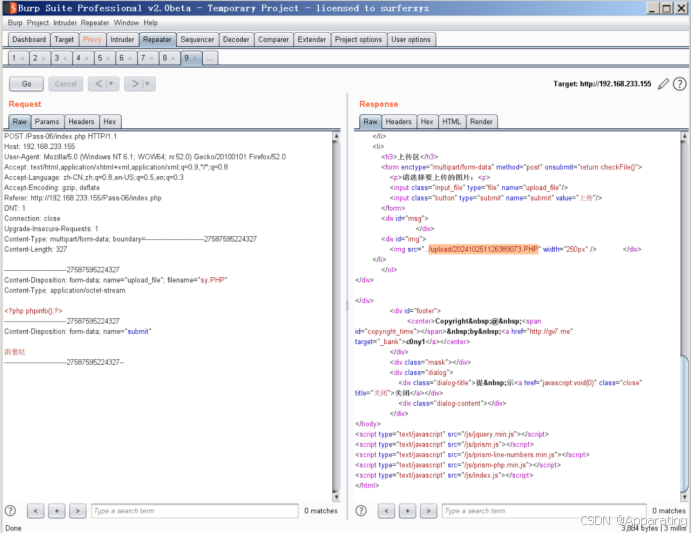This screenshot has height=534, width=692.
Task: Open the Intruder menu
Action: click(x=65, y=23)
